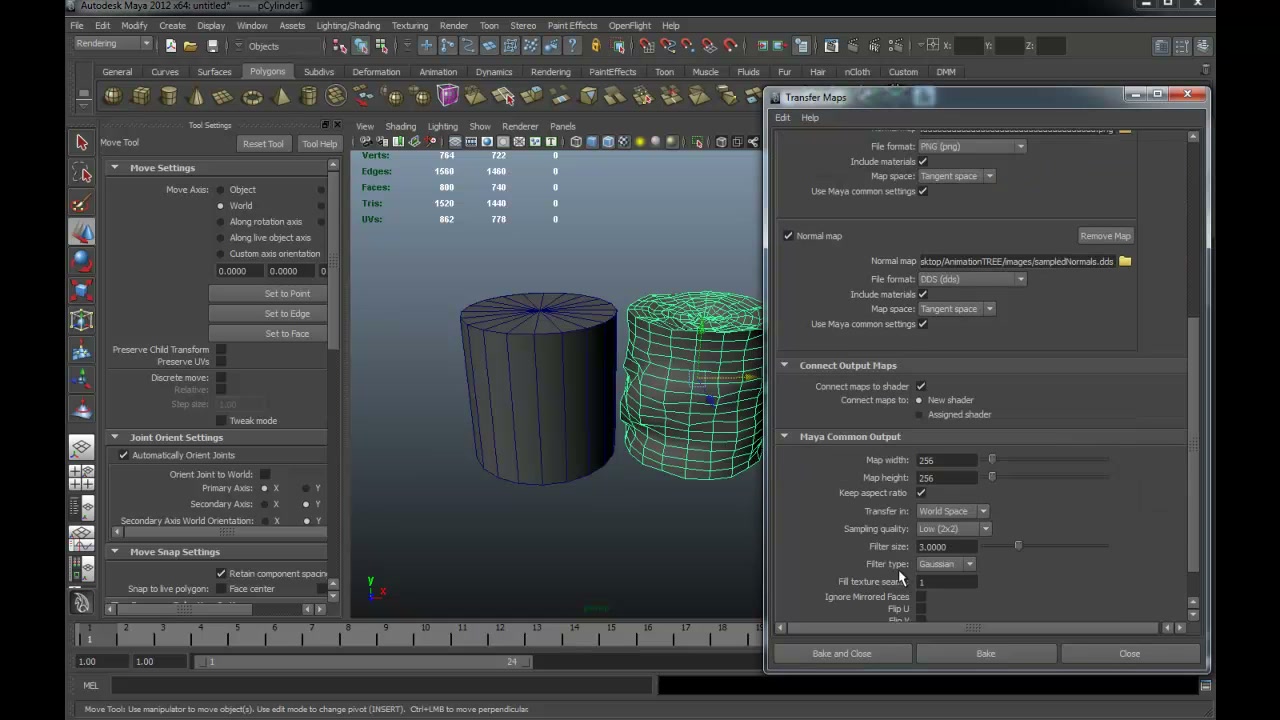Click the question mark selection mask icon
Screen dimensions: 1280x720
tap(573, 46)
